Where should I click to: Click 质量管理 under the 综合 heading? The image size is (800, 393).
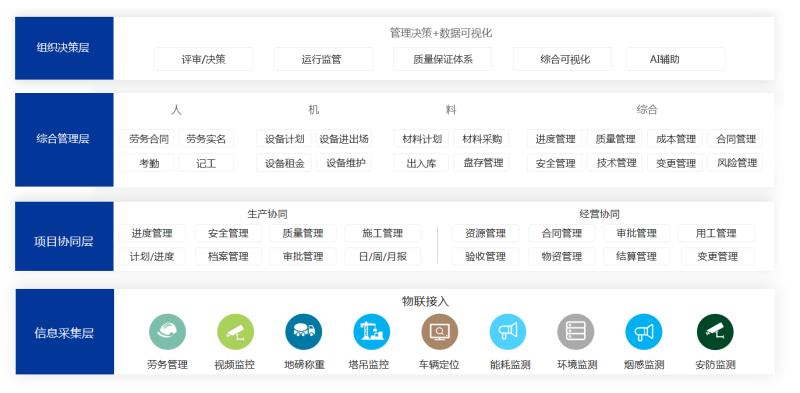point(615,138)
